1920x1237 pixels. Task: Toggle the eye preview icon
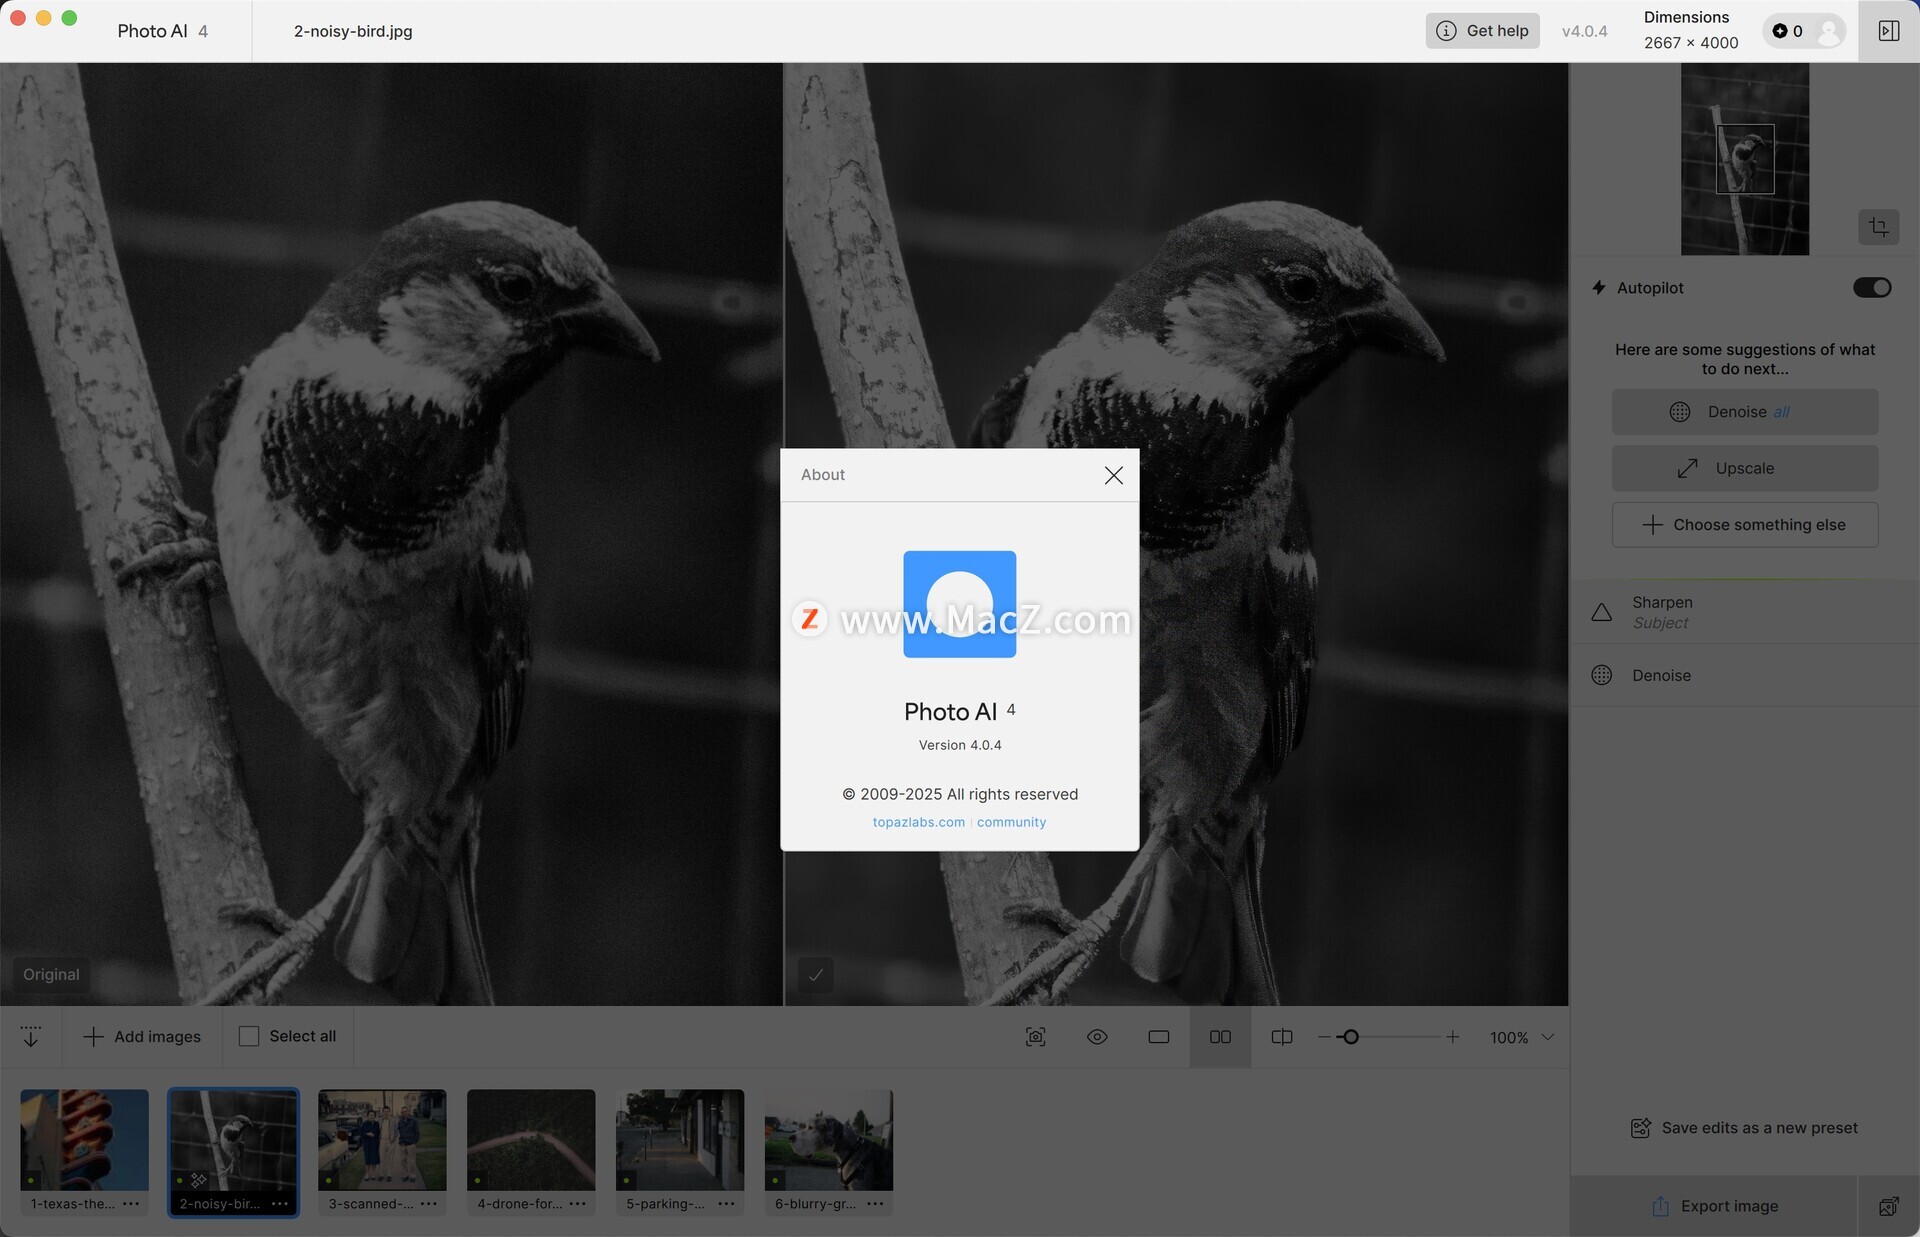(1097, 1037)
